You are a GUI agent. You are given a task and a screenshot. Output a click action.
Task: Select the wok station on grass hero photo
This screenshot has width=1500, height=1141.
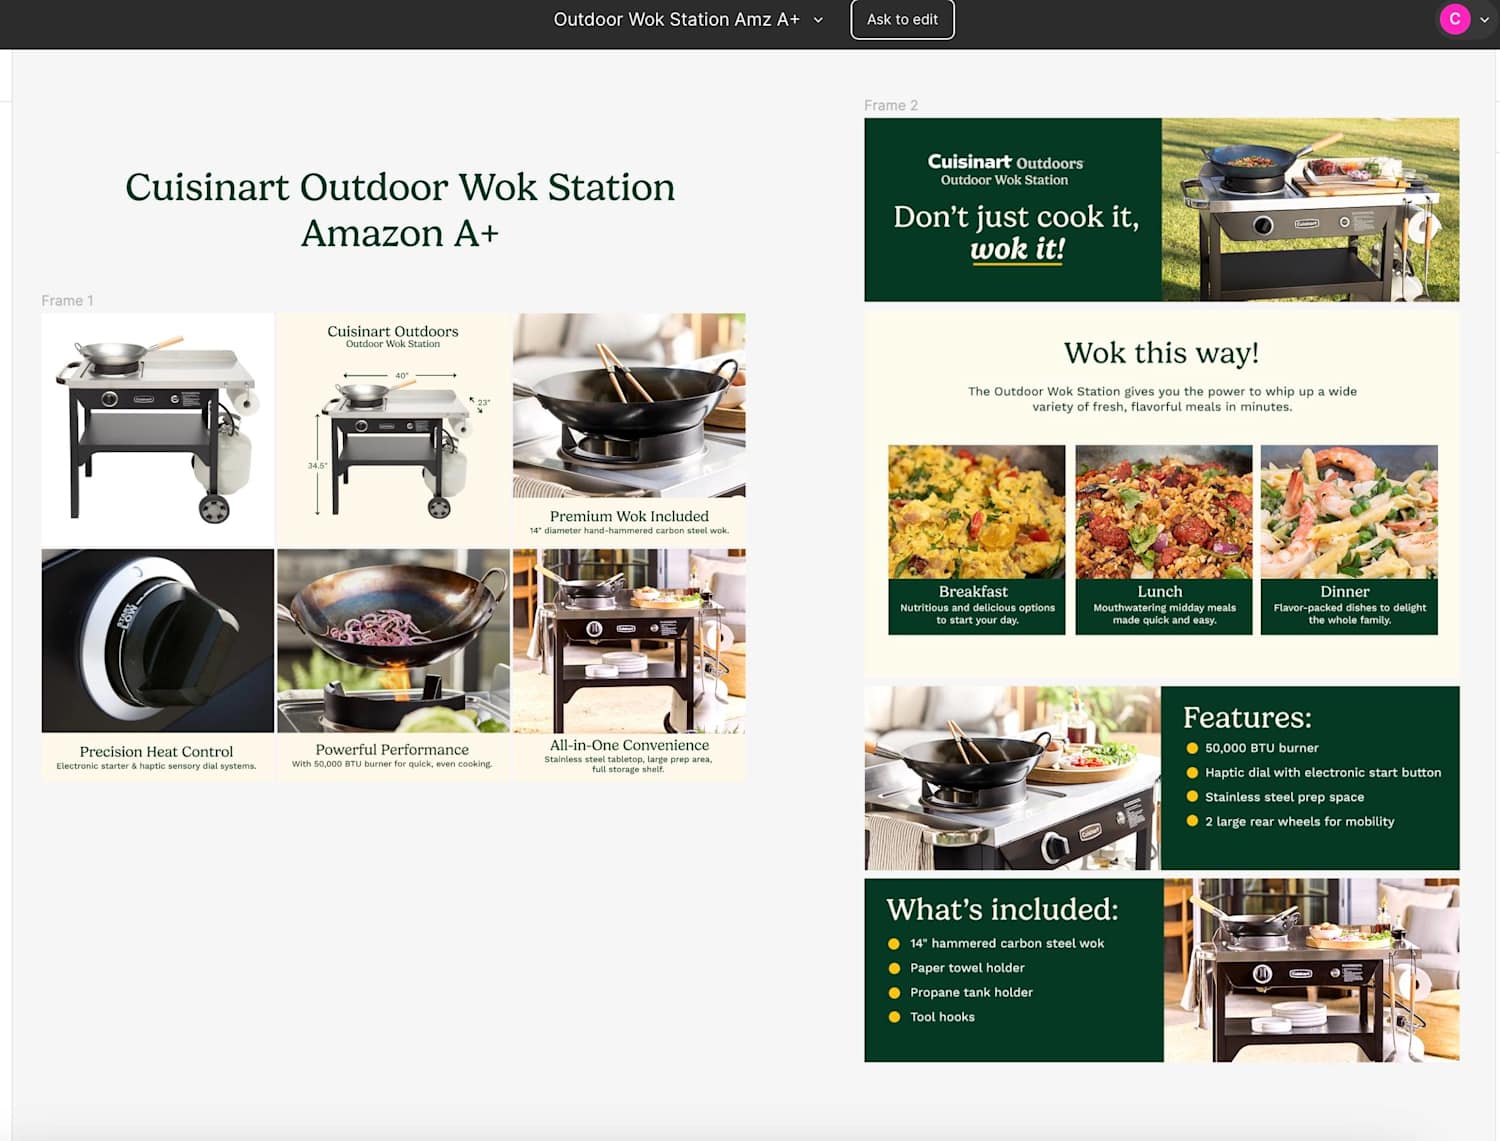tap(1310, 210)
